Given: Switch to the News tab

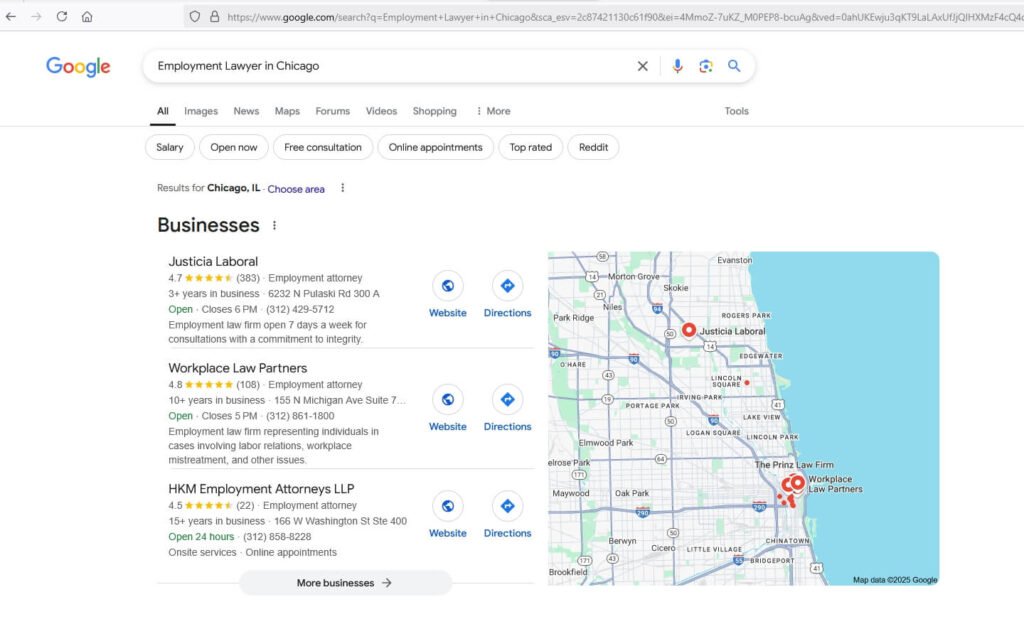Looking at the screenshot, I should pyautogui.click(x=246, y=111).
